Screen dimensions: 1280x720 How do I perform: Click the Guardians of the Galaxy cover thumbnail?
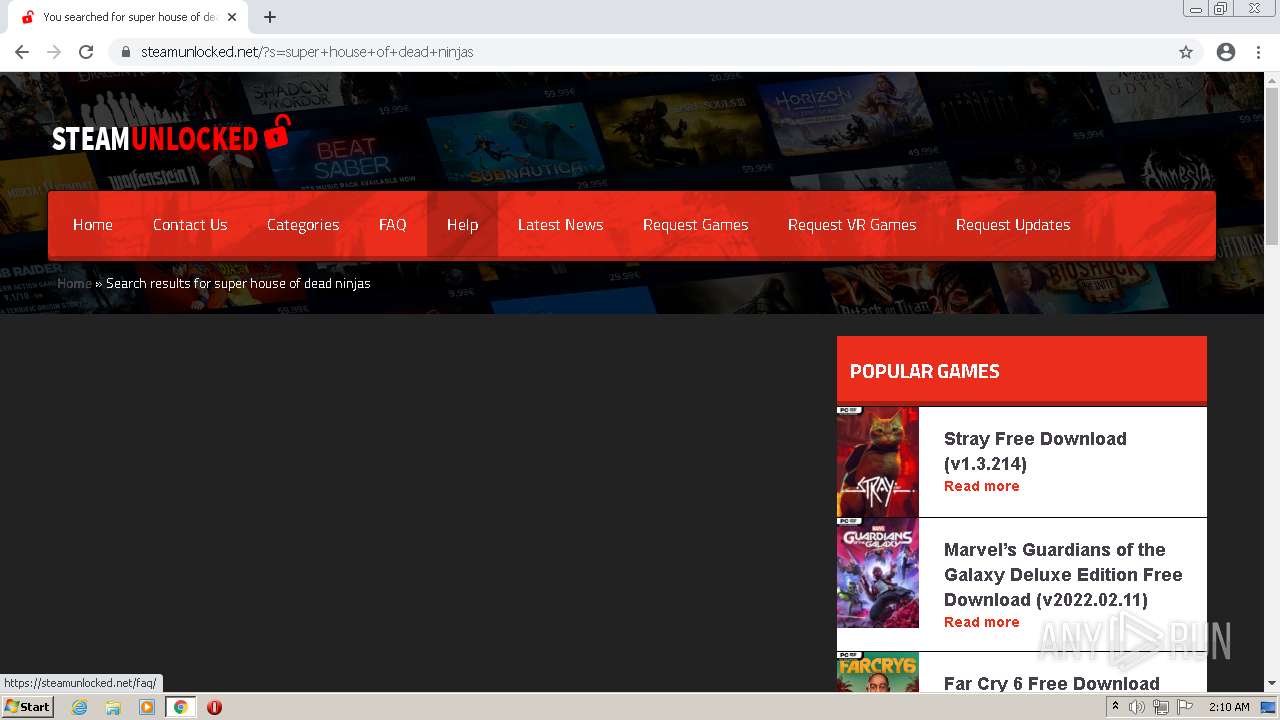[x=877, y=573]
